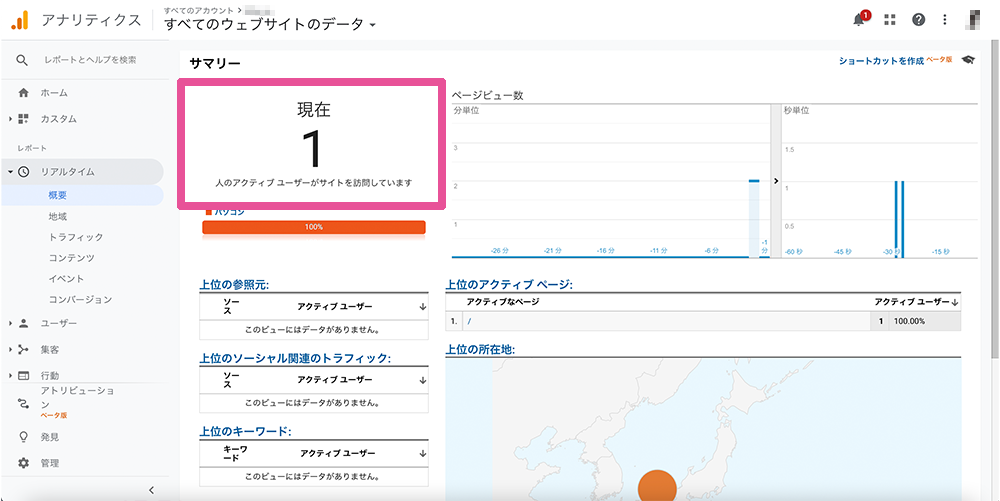Click the graduation cap education icon
This screenshot has height=501, width=1000.
coord(968,60)
